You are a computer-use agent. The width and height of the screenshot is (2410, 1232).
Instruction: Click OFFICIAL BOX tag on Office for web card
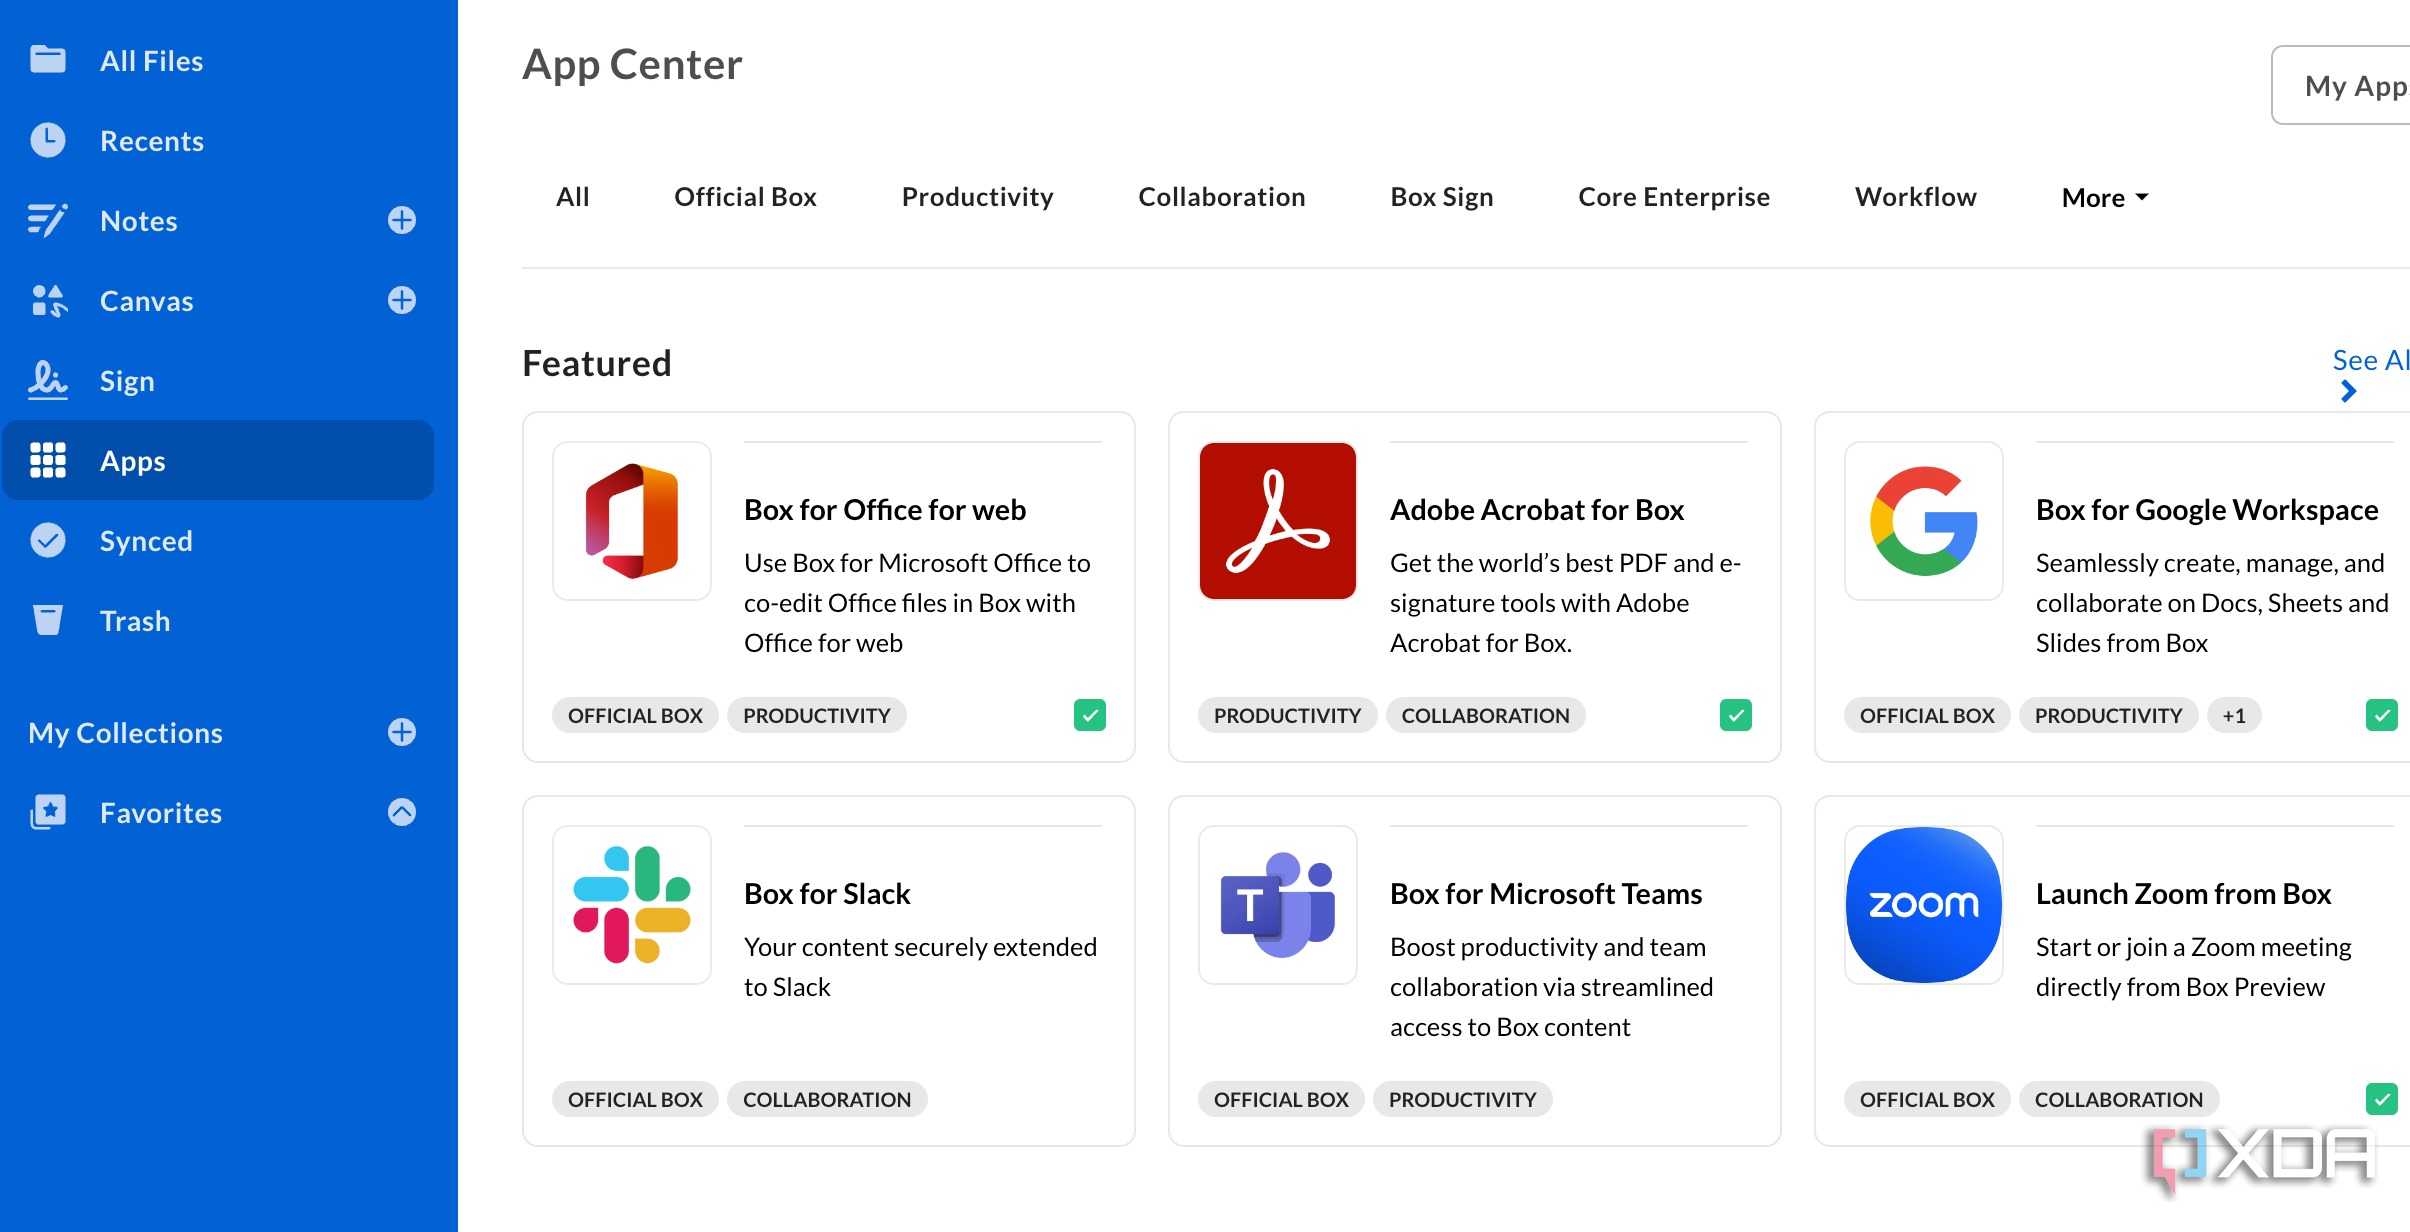click(635, 715)
